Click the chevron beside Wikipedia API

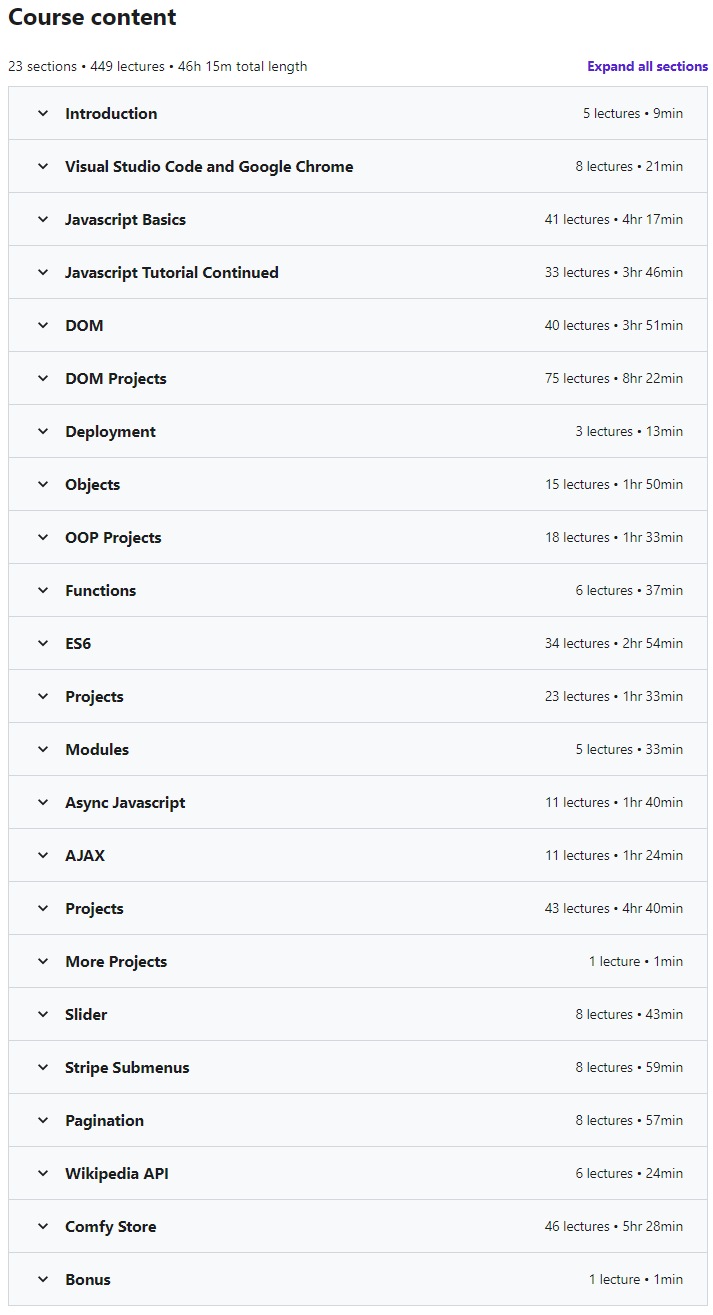pyautogui.click(x=43, y=1174)
